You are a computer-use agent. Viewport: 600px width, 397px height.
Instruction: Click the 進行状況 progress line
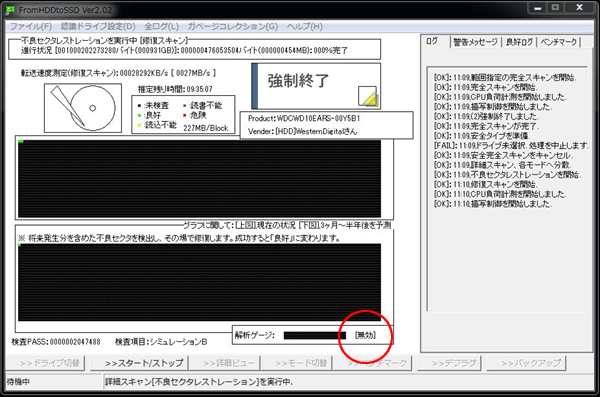click(x=184, y=51)
